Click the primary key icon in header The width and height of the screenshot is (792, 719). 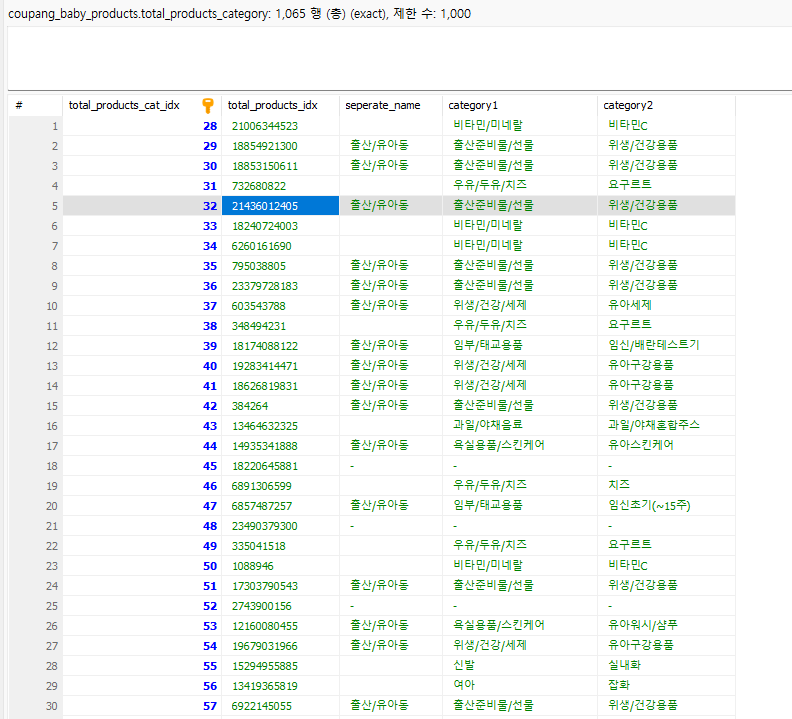[x=208, y=106]
